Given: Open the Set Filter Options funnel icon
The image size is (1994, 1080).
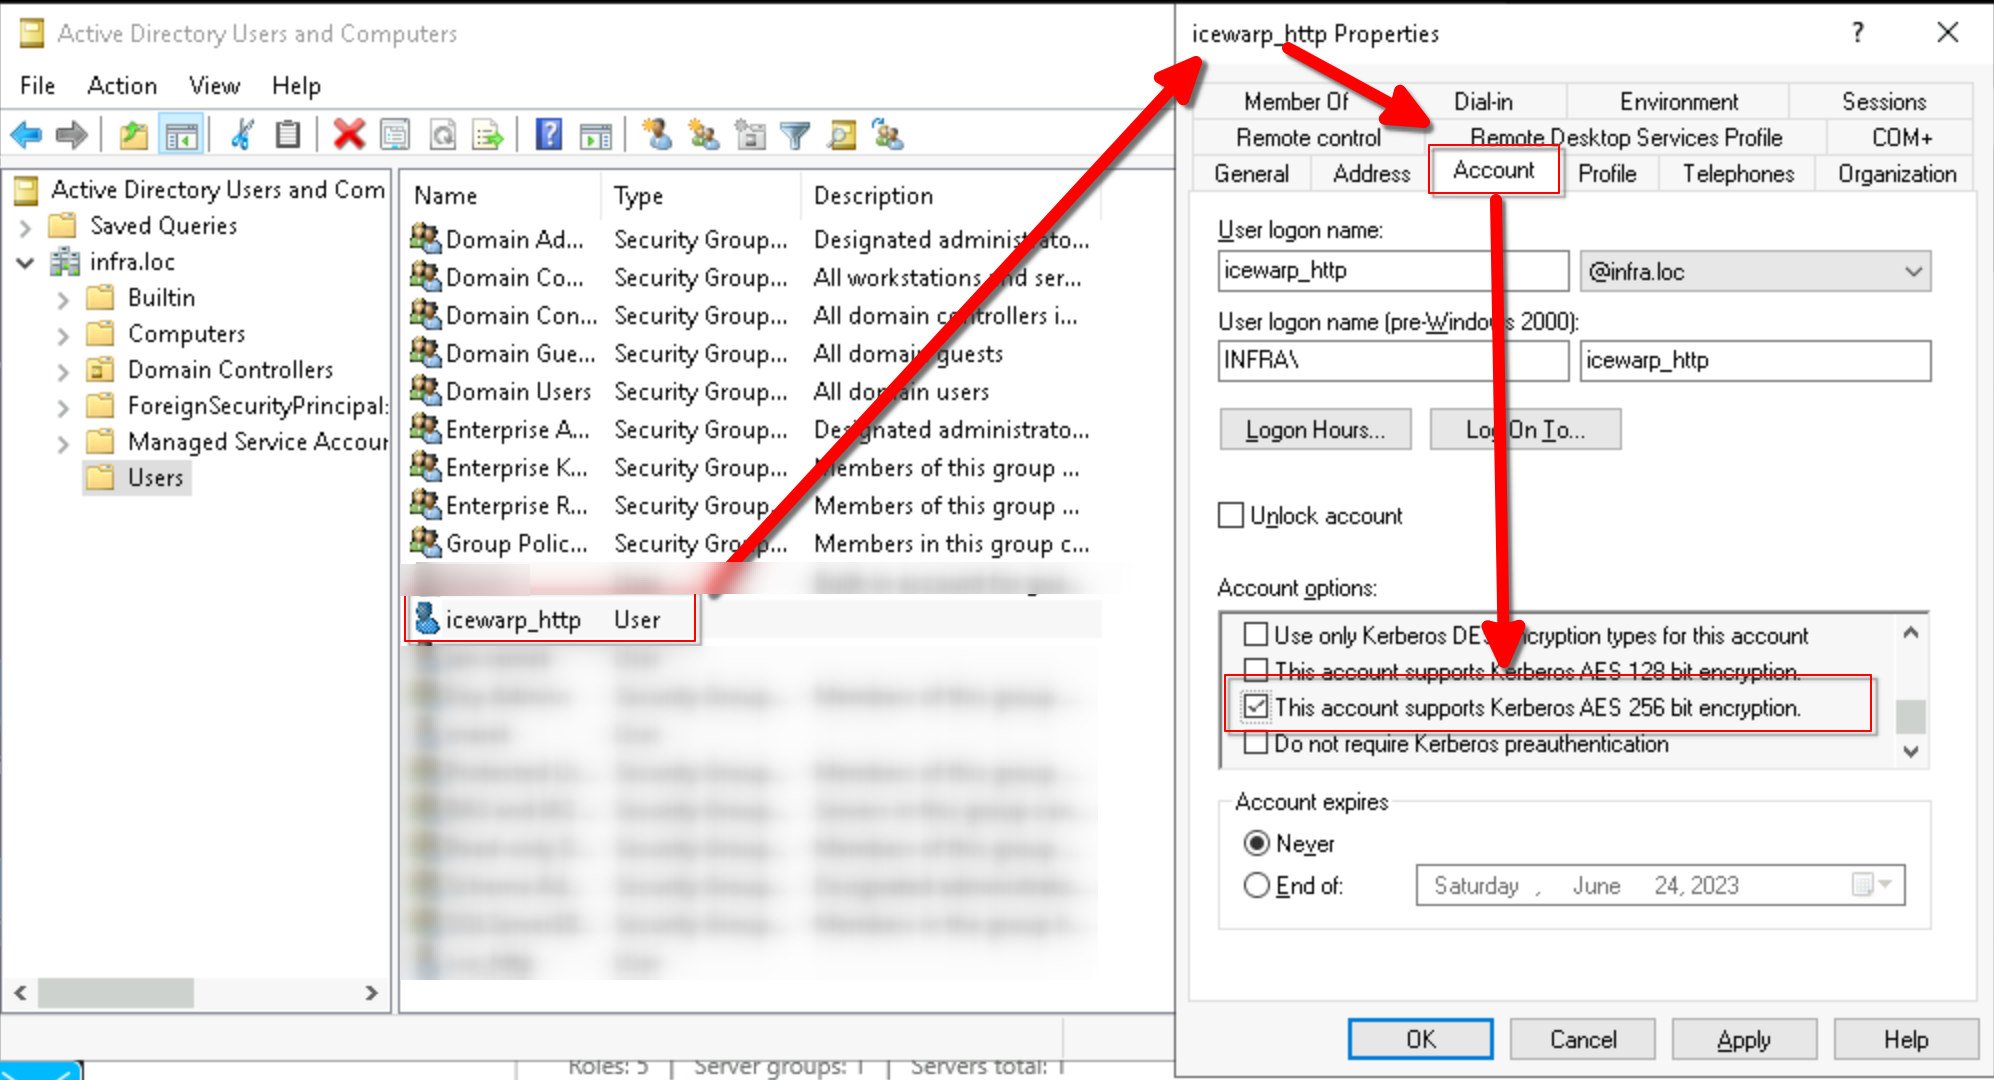Looking at the screenshot, I should [793, 135].
